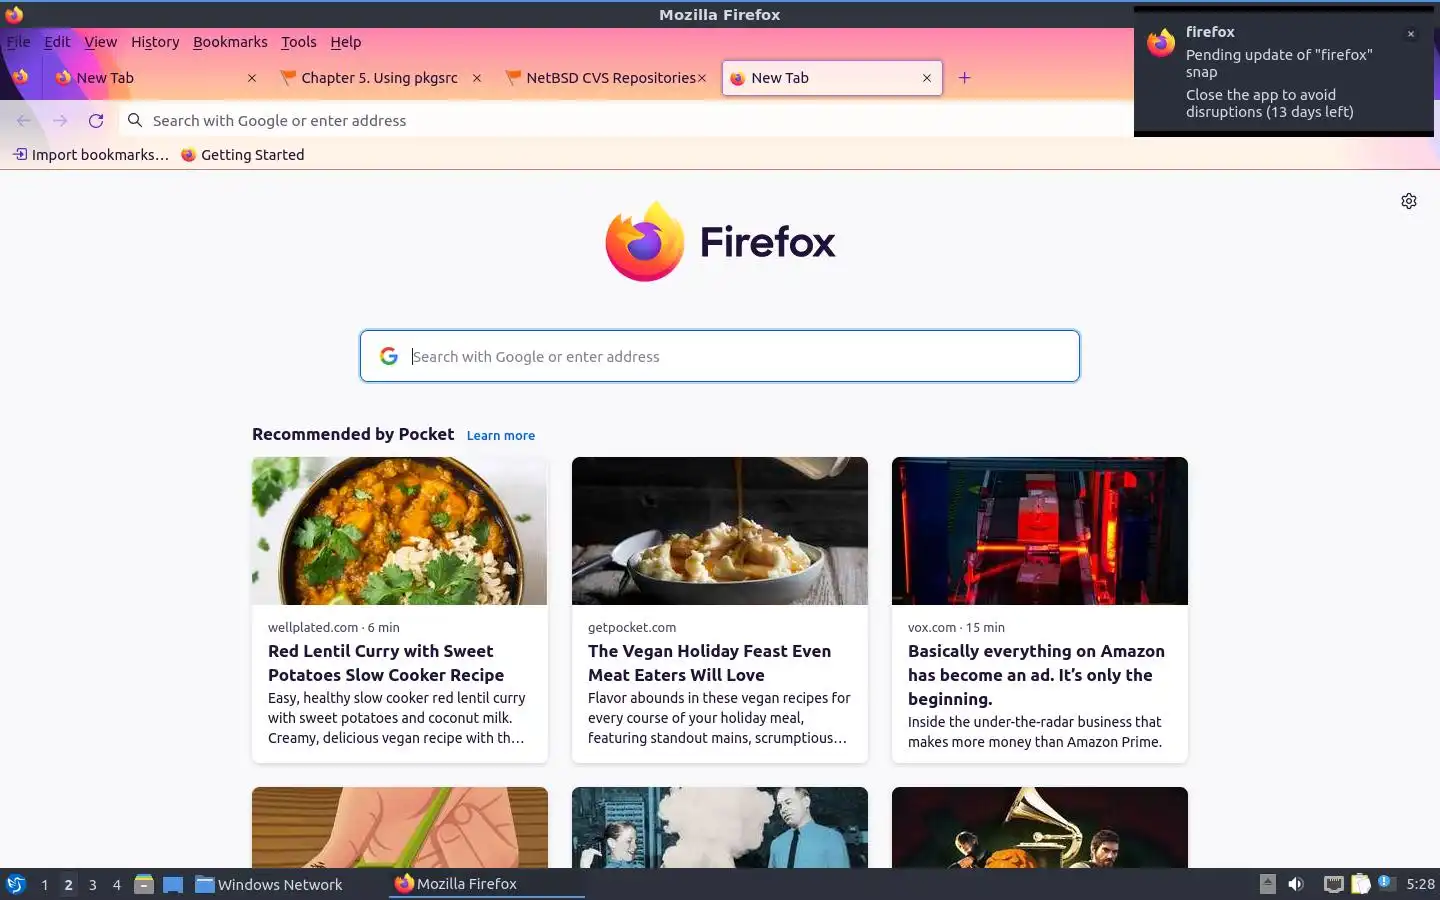1440x900 pixels.
Task: Open the History menu
Action: tap(155, 42)
